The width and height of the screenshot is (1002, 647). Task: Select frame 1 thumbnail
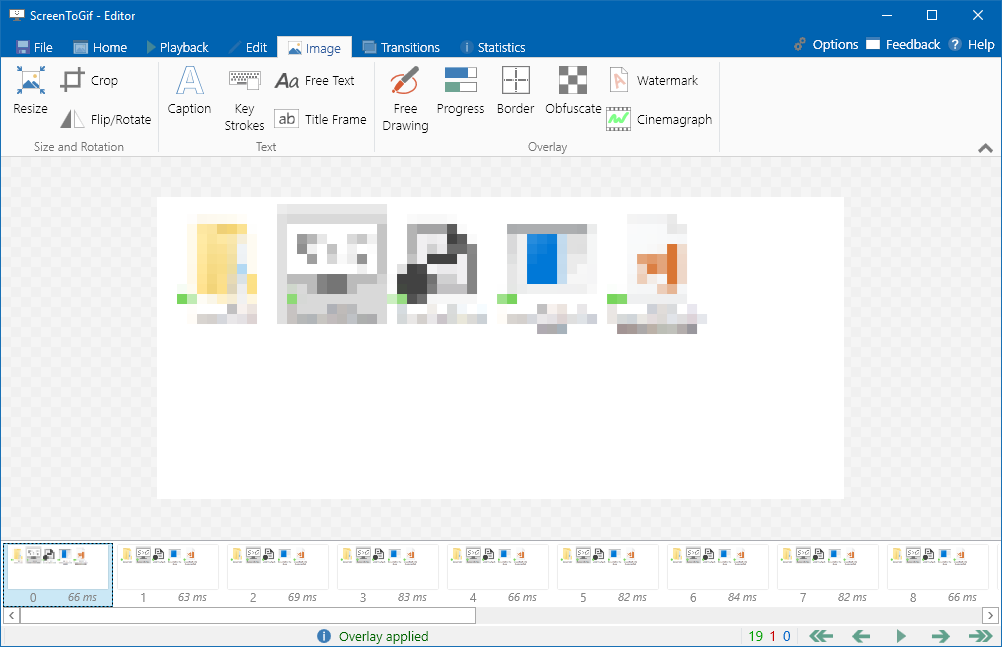[168, 575]
